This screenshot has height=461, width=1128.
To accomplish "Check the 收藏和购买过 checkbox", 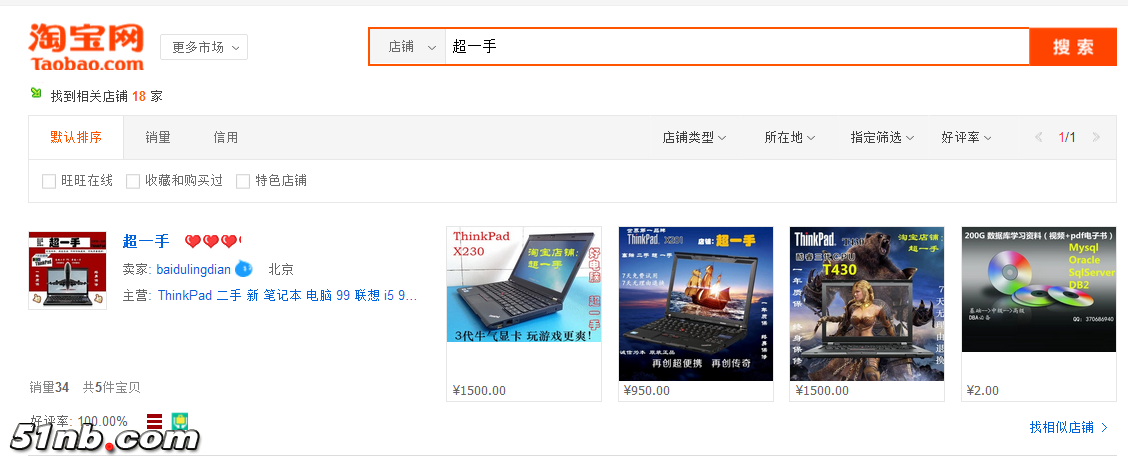I will 133,181.
